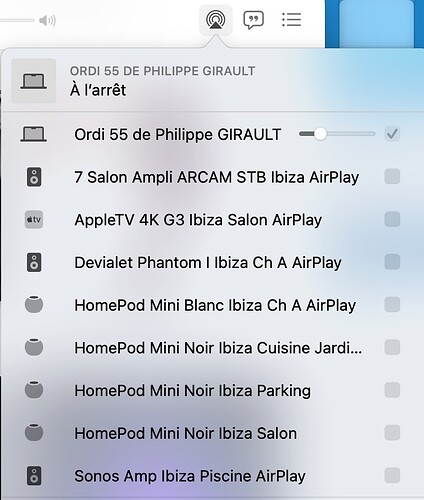Show the Up Next queue list icon

[x=292, y=20]
